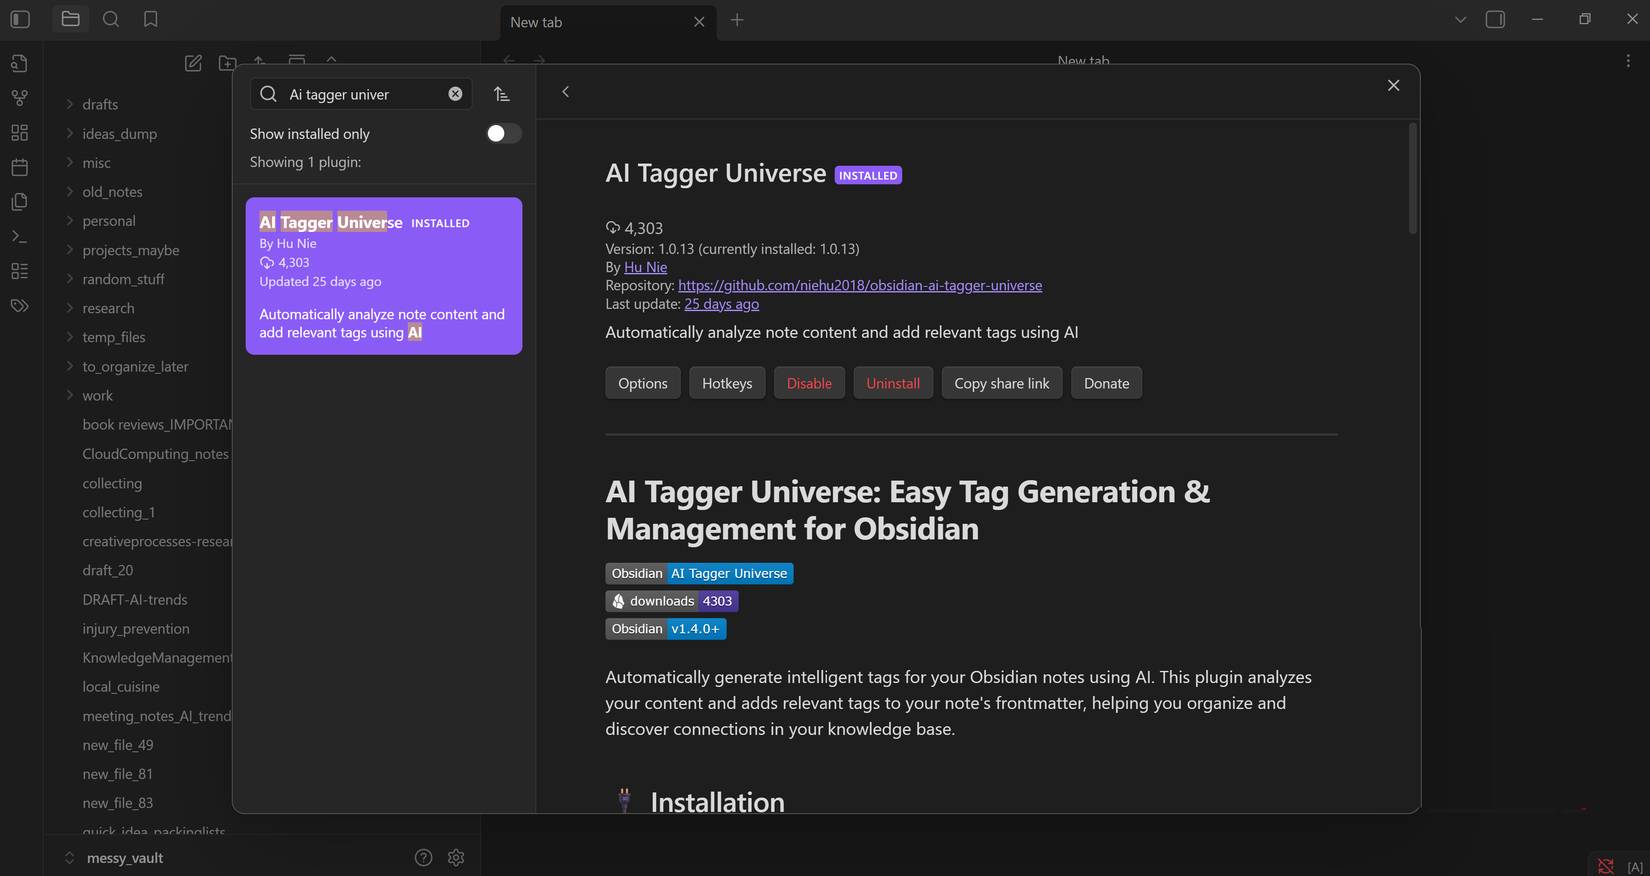
Task: Open the graph view from ribbon
Action: pos(19,98)
